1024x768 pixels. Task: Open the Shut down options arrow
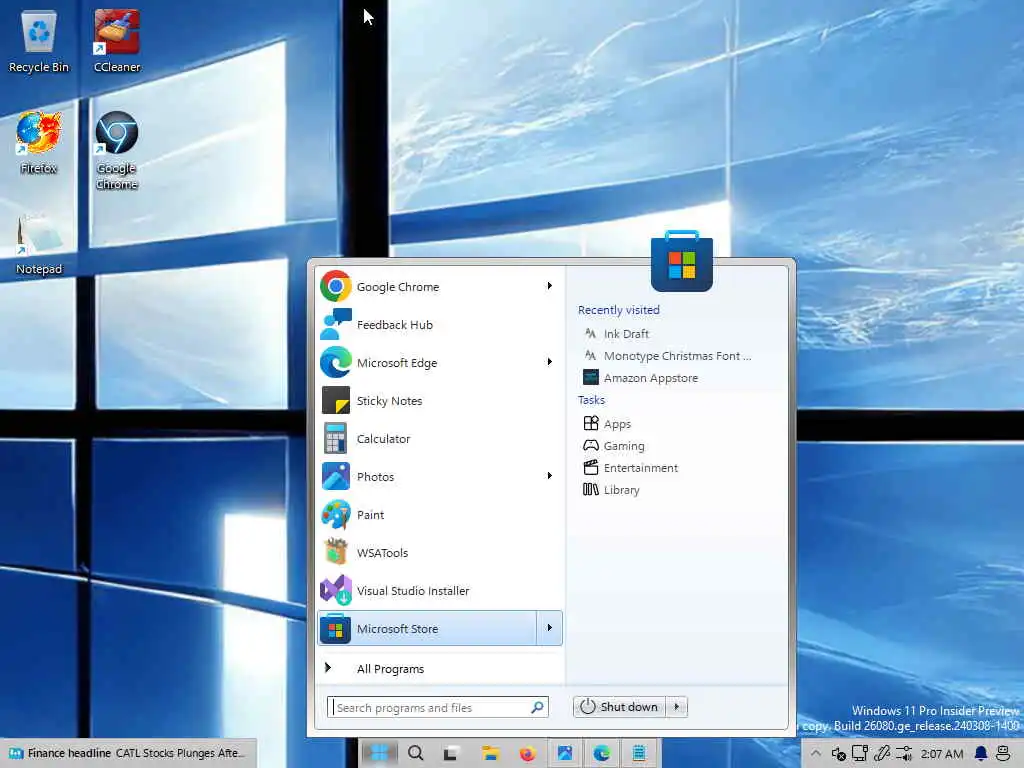click(x=677, y=707)
